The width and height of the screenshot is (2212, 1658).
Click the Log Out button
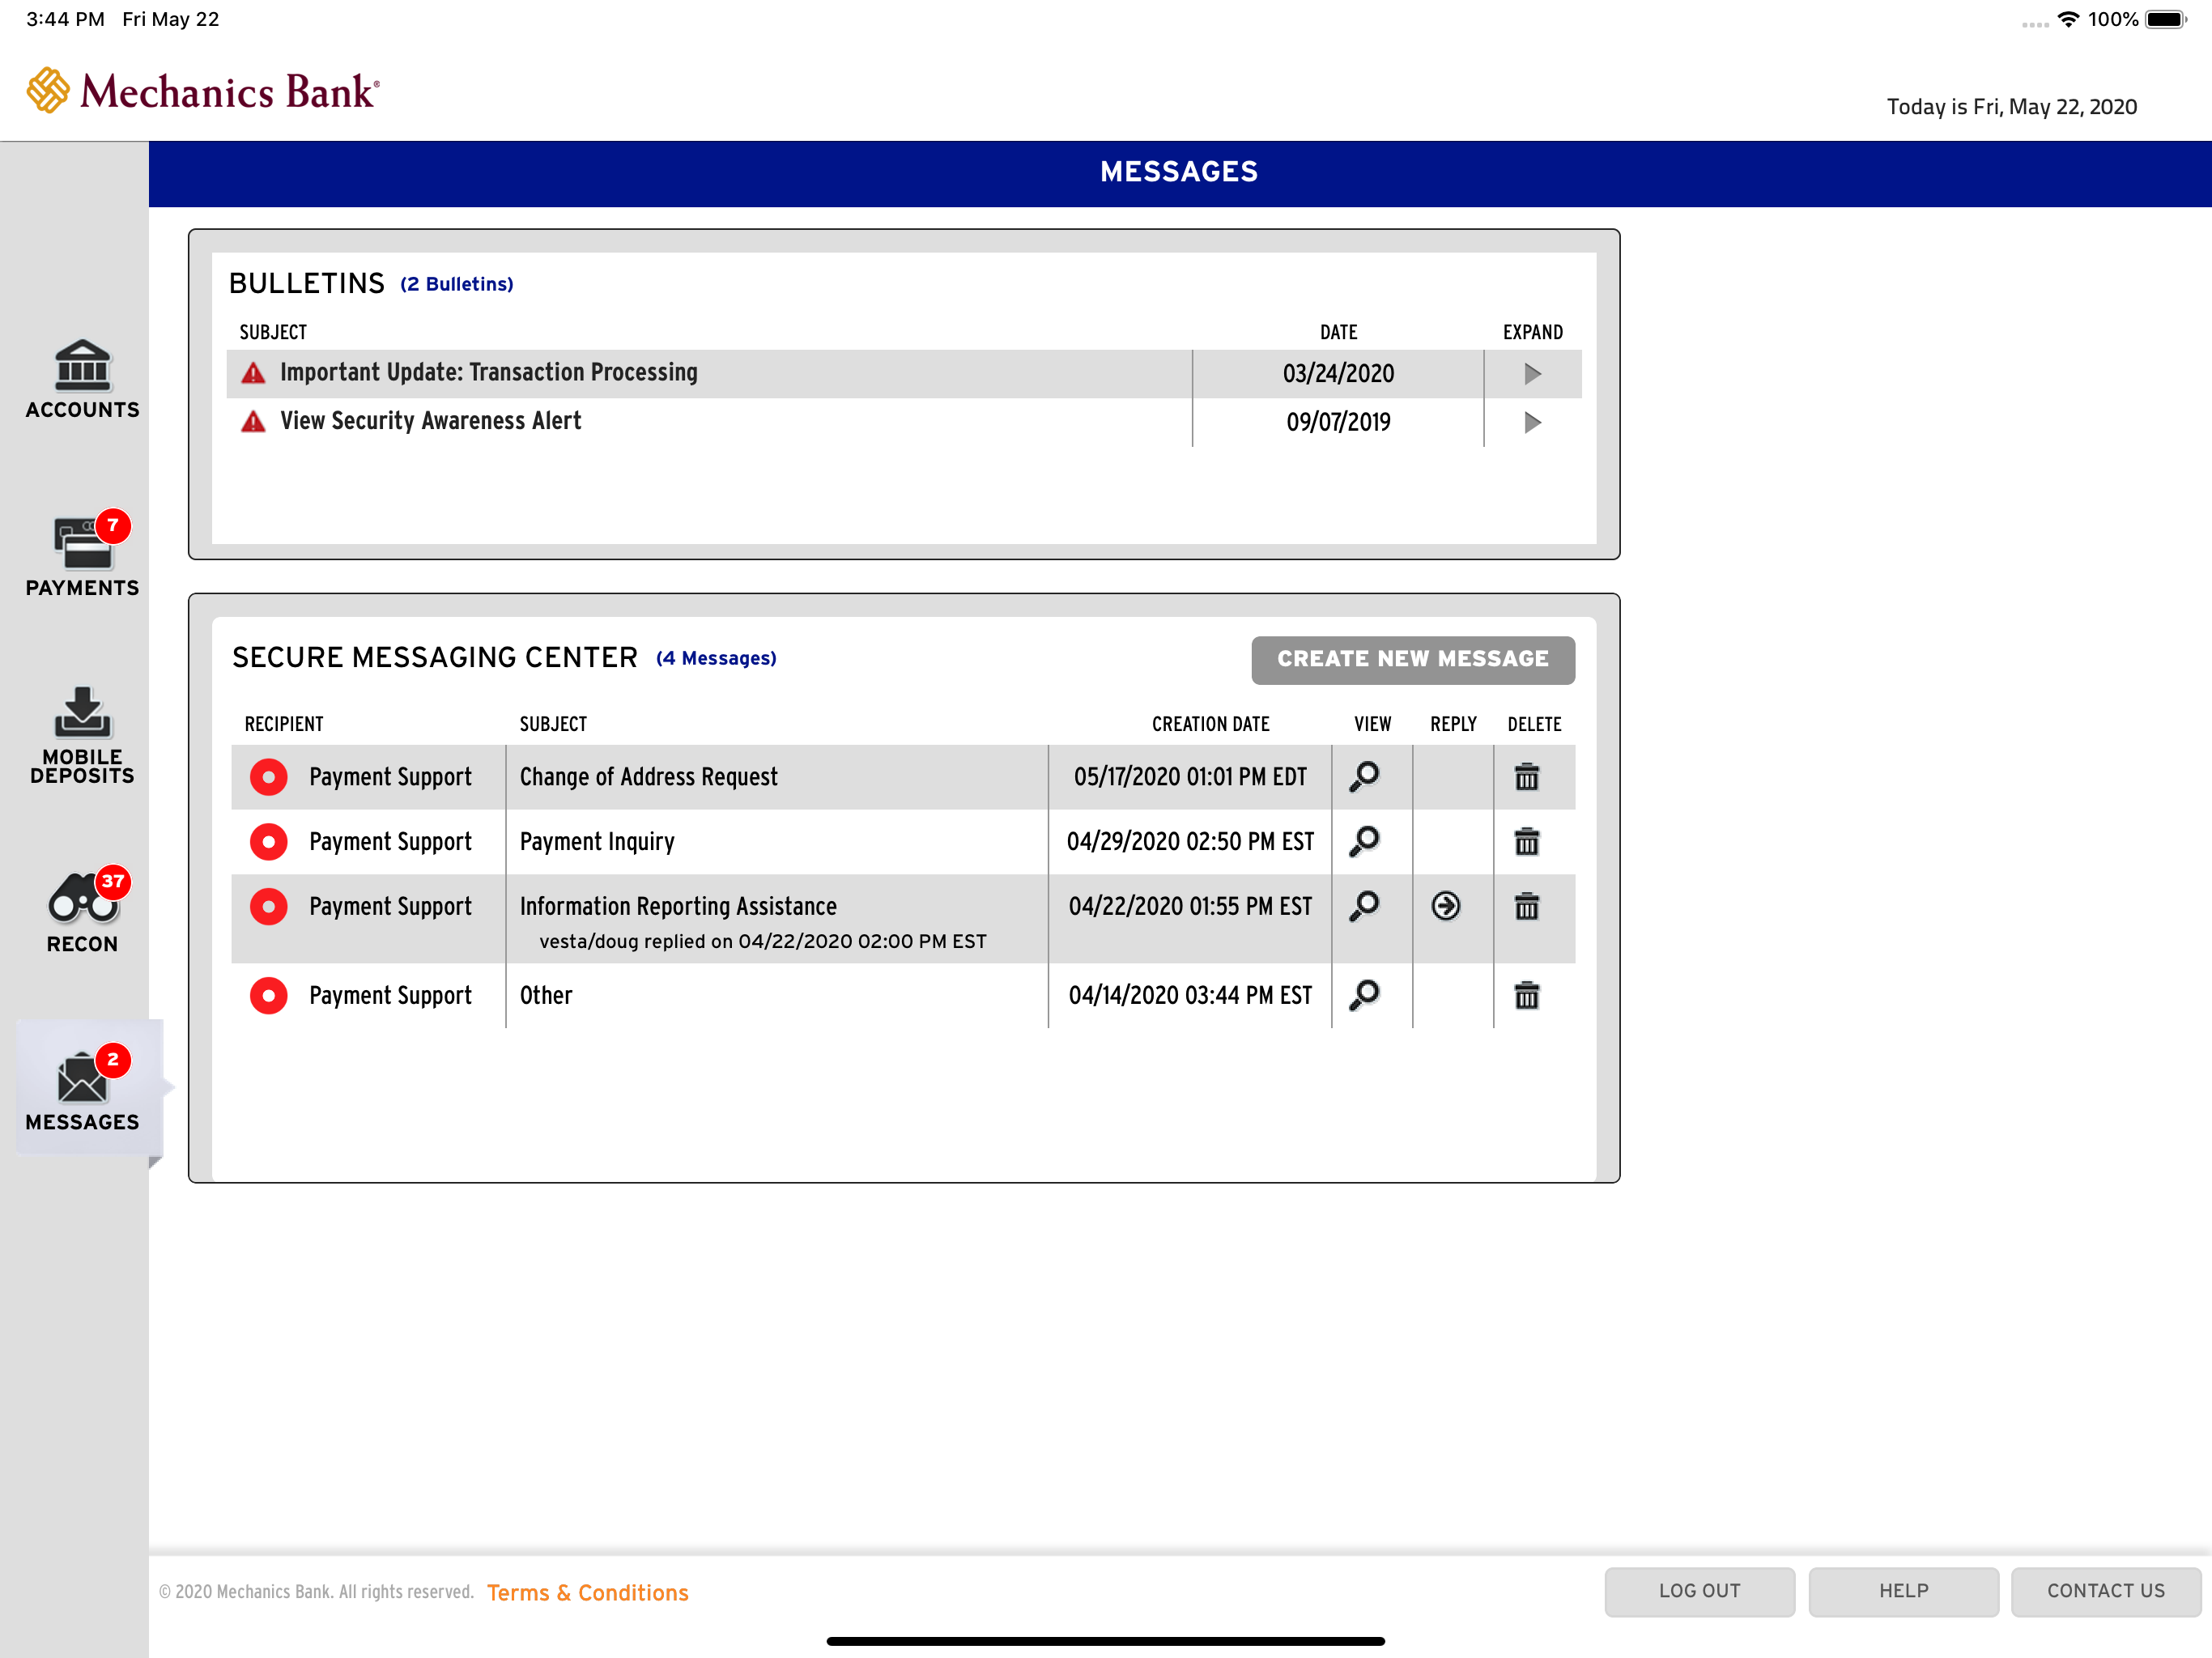tap(1699, 1591)
